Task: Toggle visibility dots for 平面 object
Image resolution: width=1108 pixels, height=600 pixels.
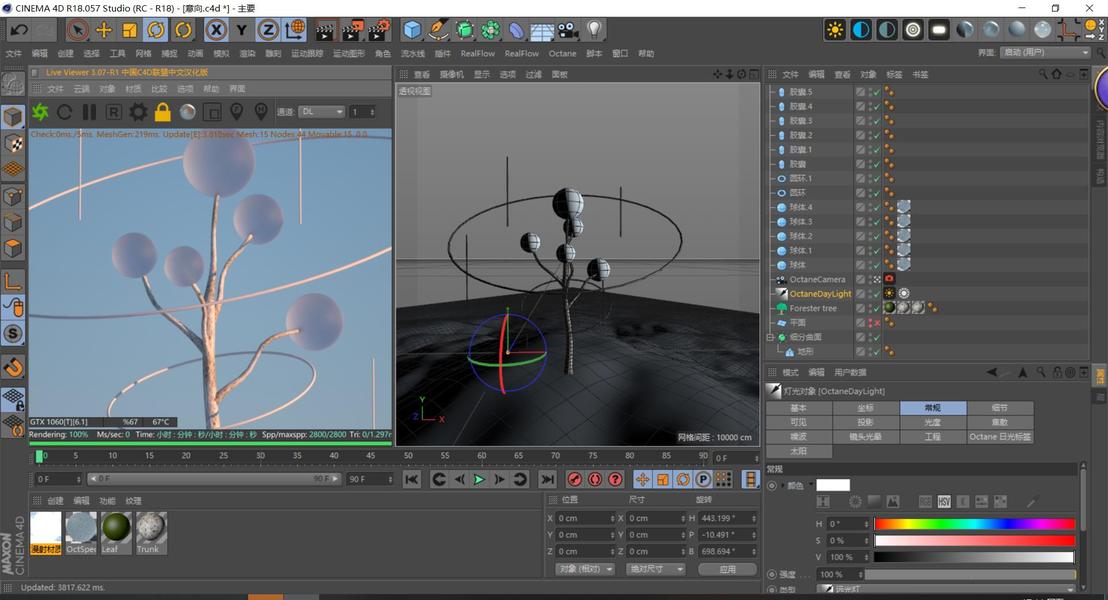Action: pyautogui.click(x=871, y=323)
